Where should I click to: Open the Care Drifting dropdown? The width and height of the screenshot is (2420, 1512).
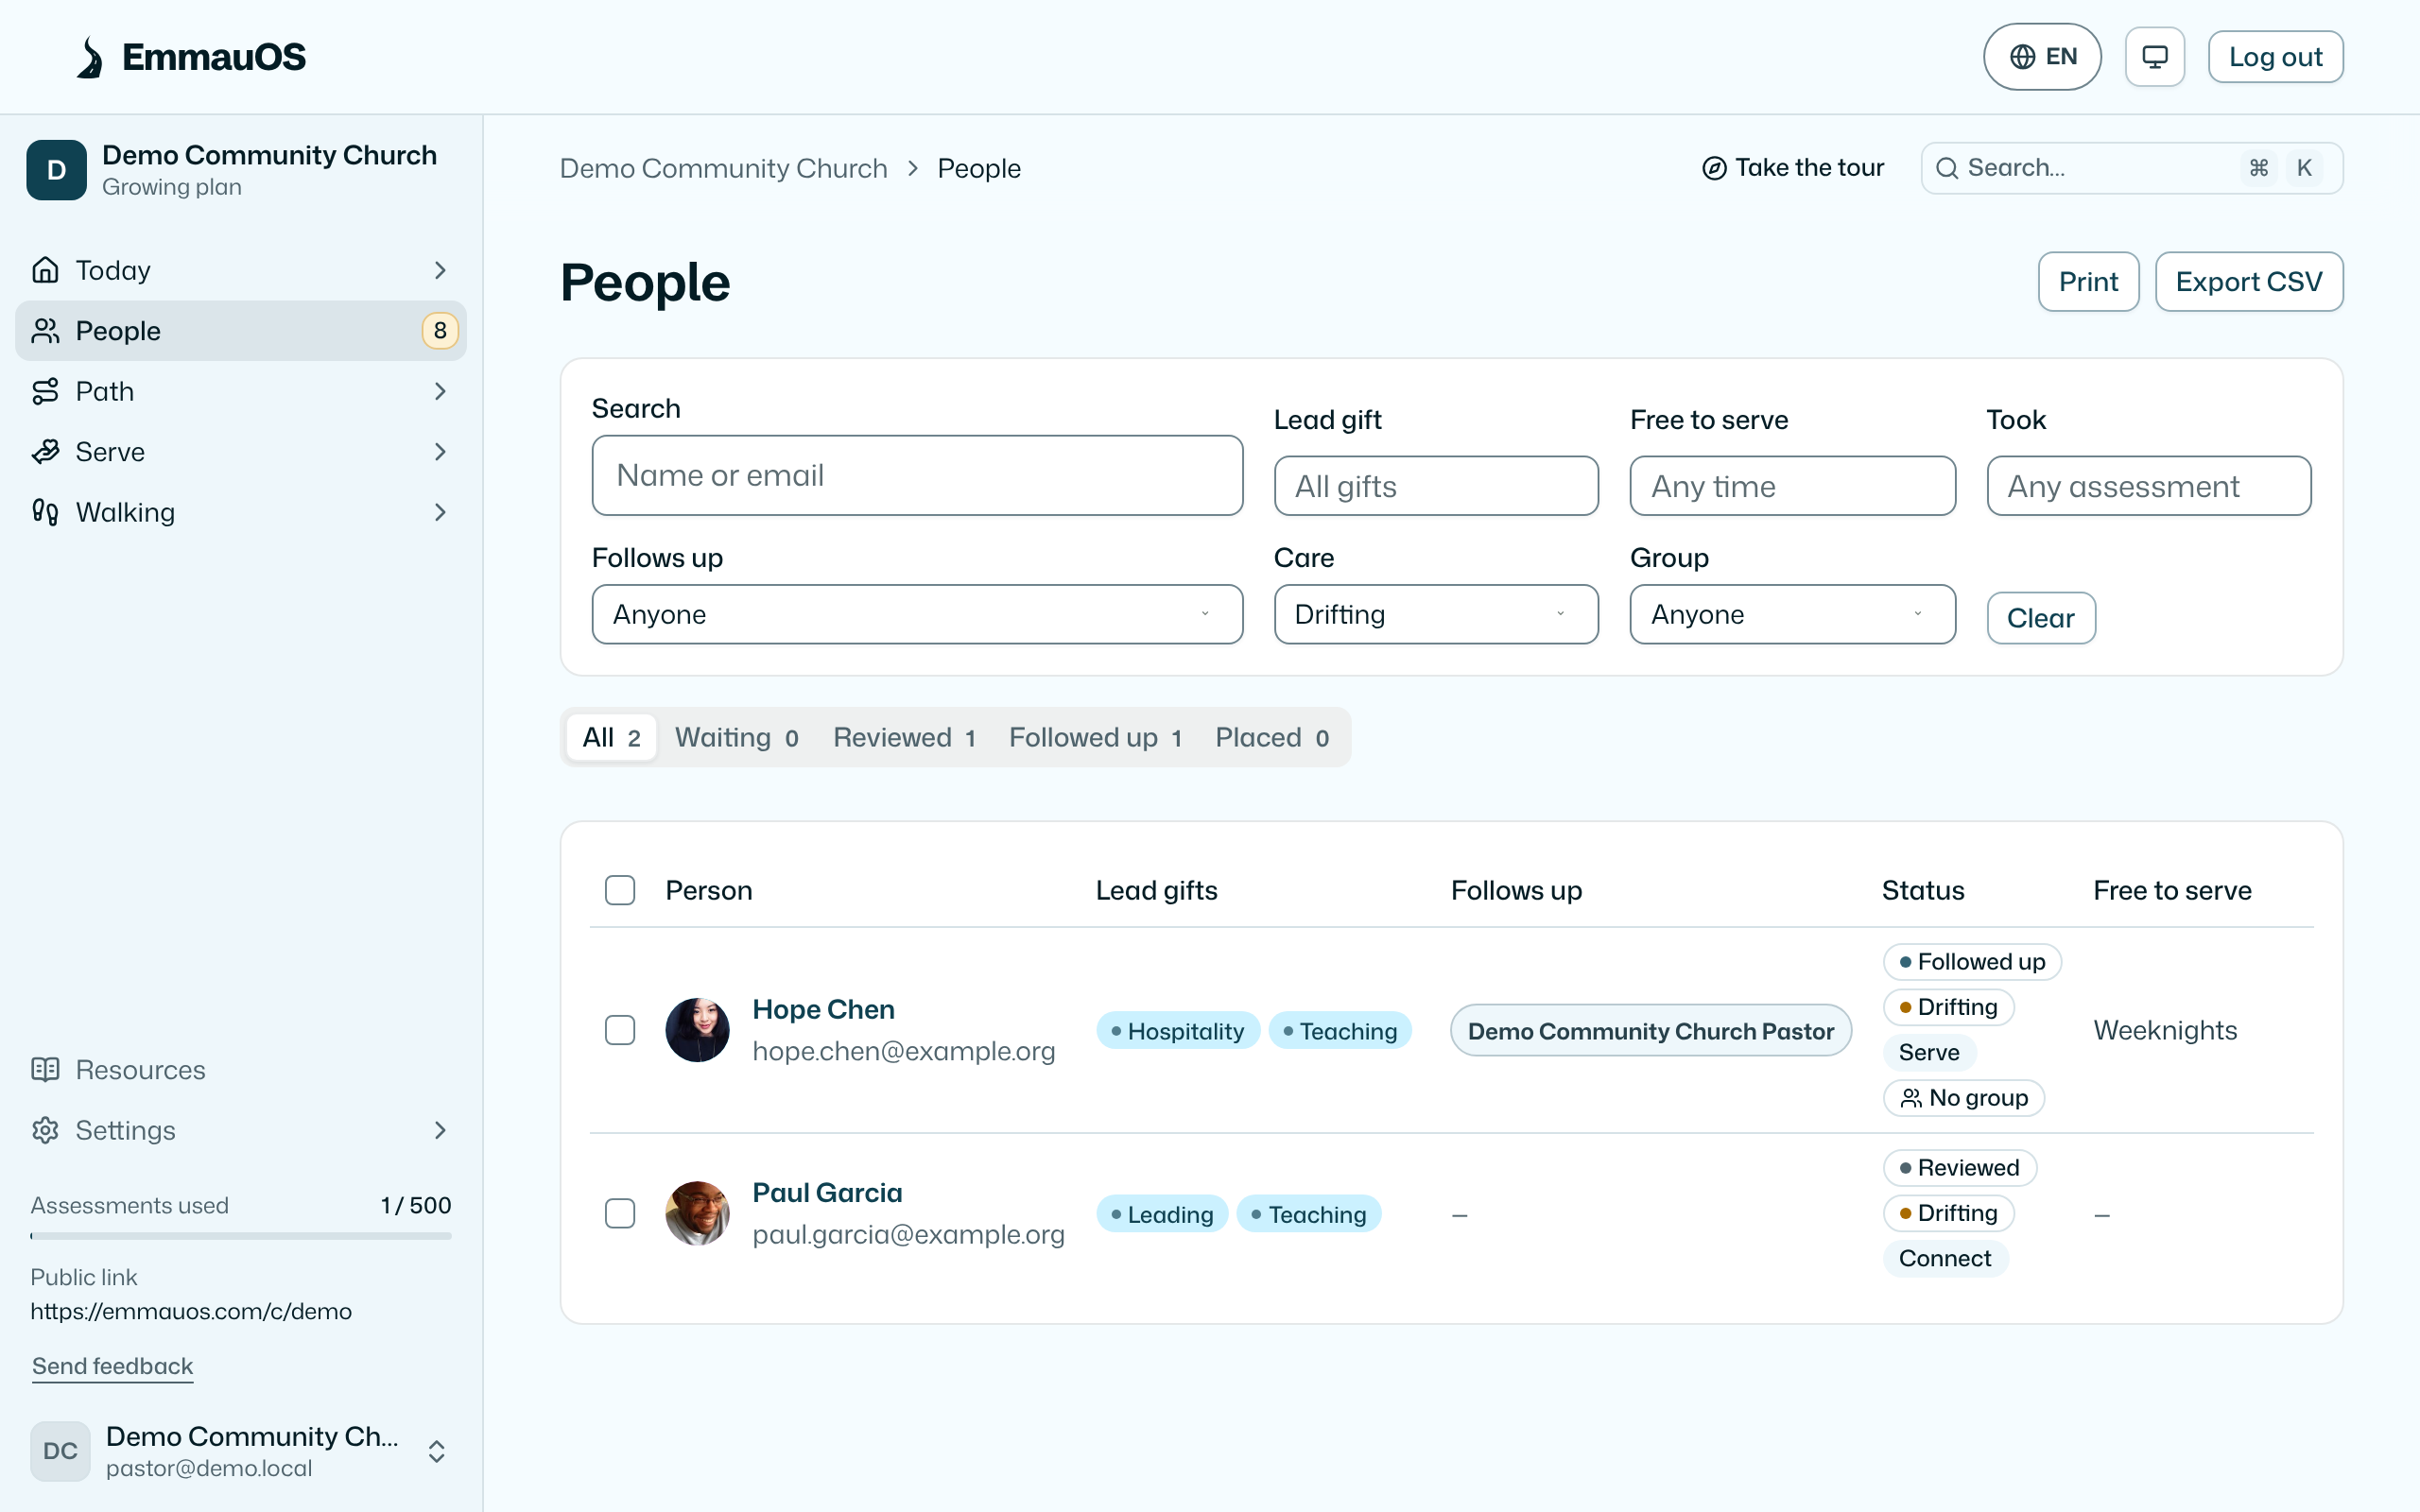[1436, 614]
